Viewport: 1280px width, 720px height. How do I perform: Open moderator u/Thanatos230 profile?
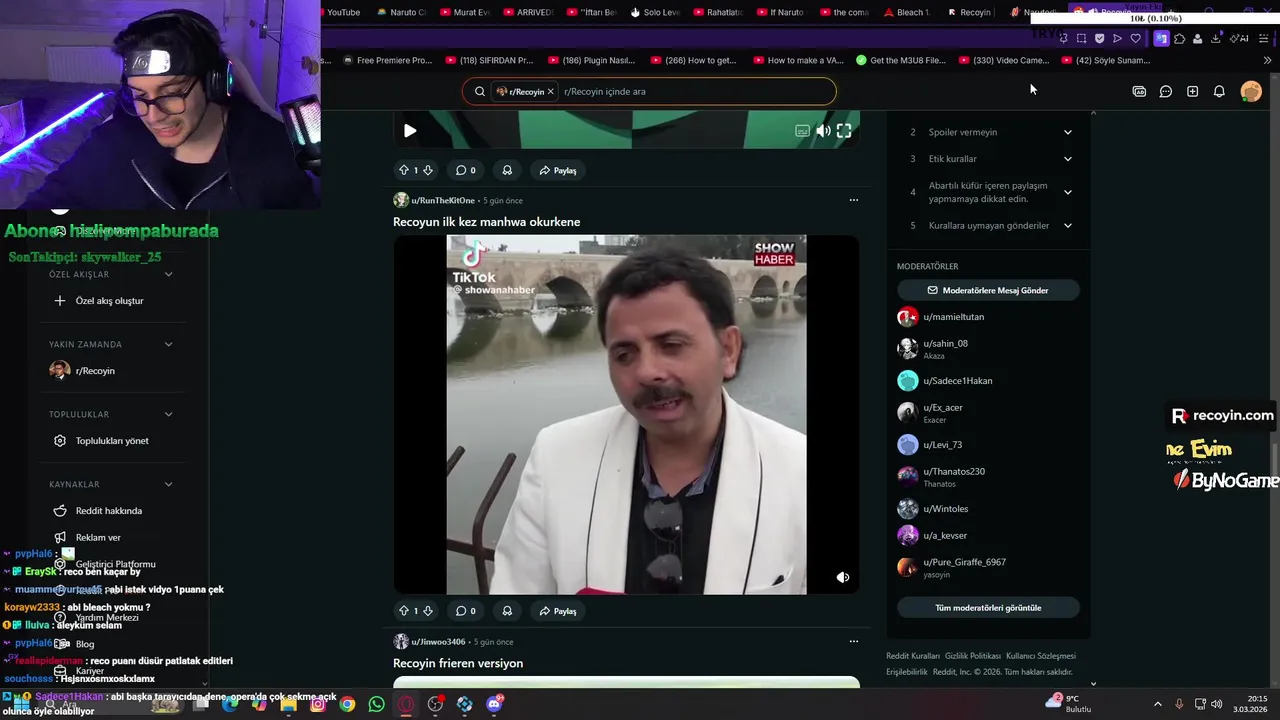coord(954,471)
